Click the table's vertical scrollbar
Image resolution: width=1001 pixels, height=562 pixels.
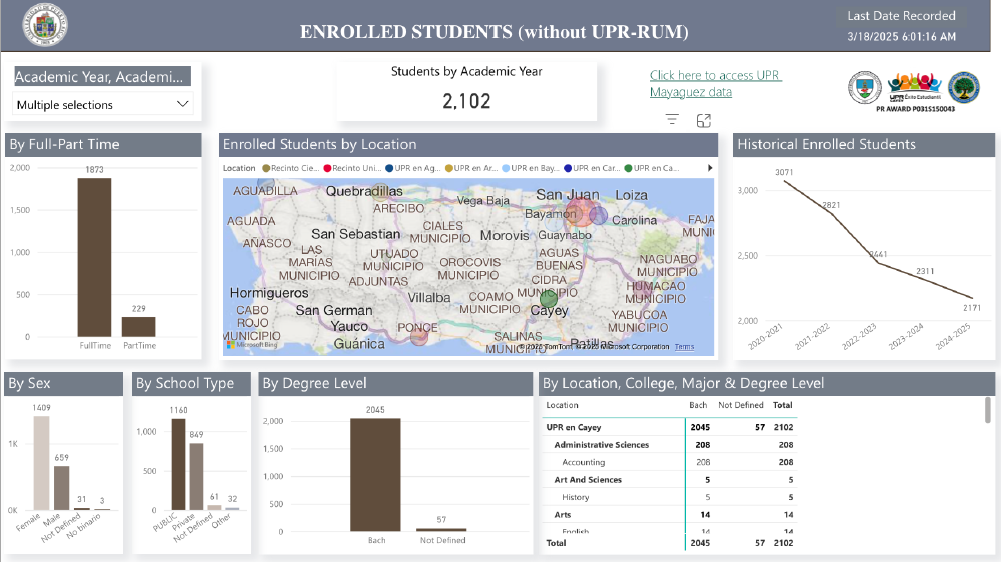988,410
